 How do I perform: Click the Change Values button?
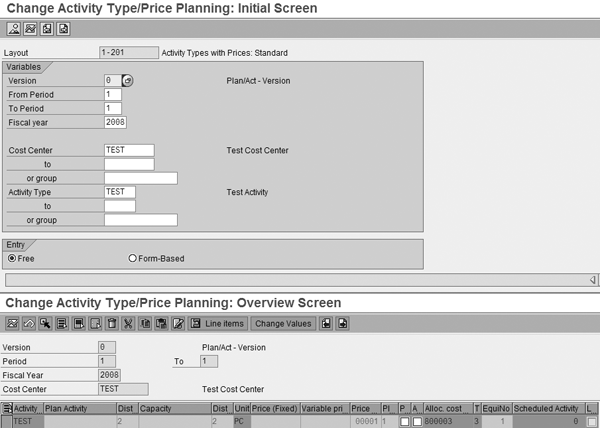tap(283, 324)
